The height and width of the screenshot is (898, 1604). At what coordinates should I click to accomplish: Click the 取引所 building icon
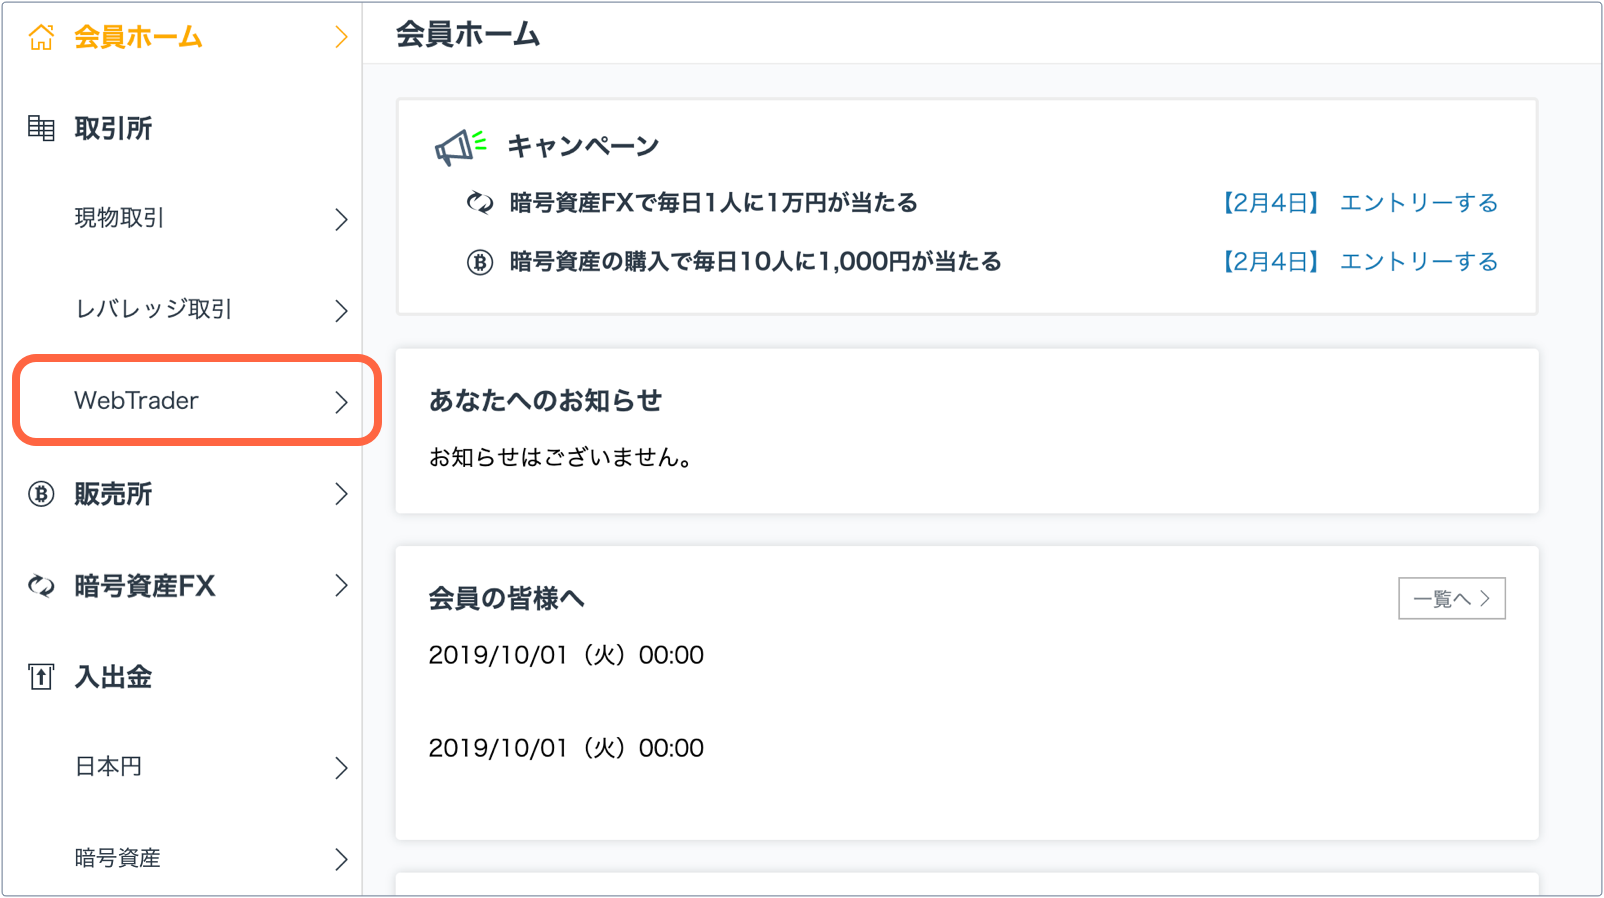(41, 128)
